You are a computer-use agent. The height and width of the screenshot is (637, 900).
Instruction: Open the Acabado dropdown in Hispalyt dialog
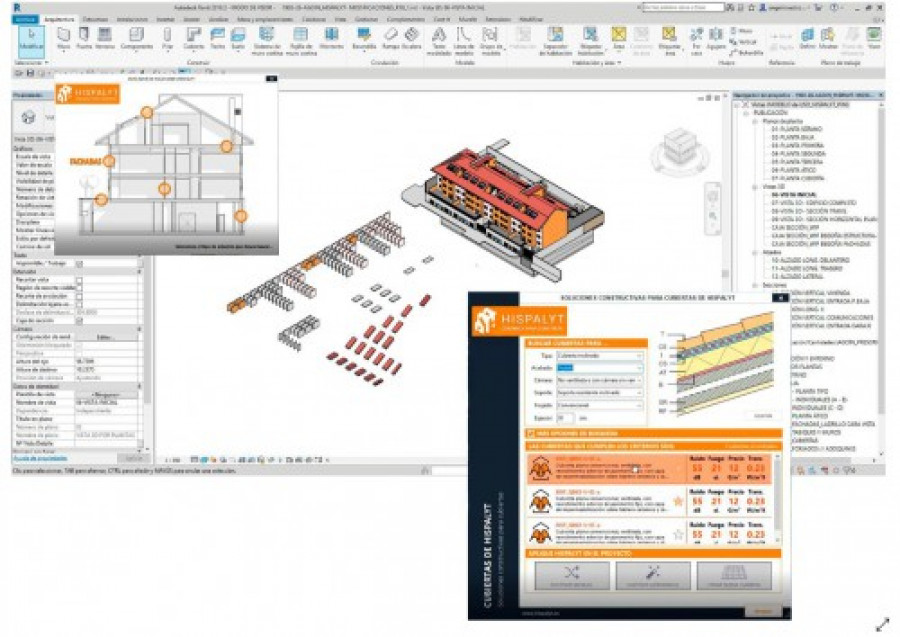pos(599,368)
